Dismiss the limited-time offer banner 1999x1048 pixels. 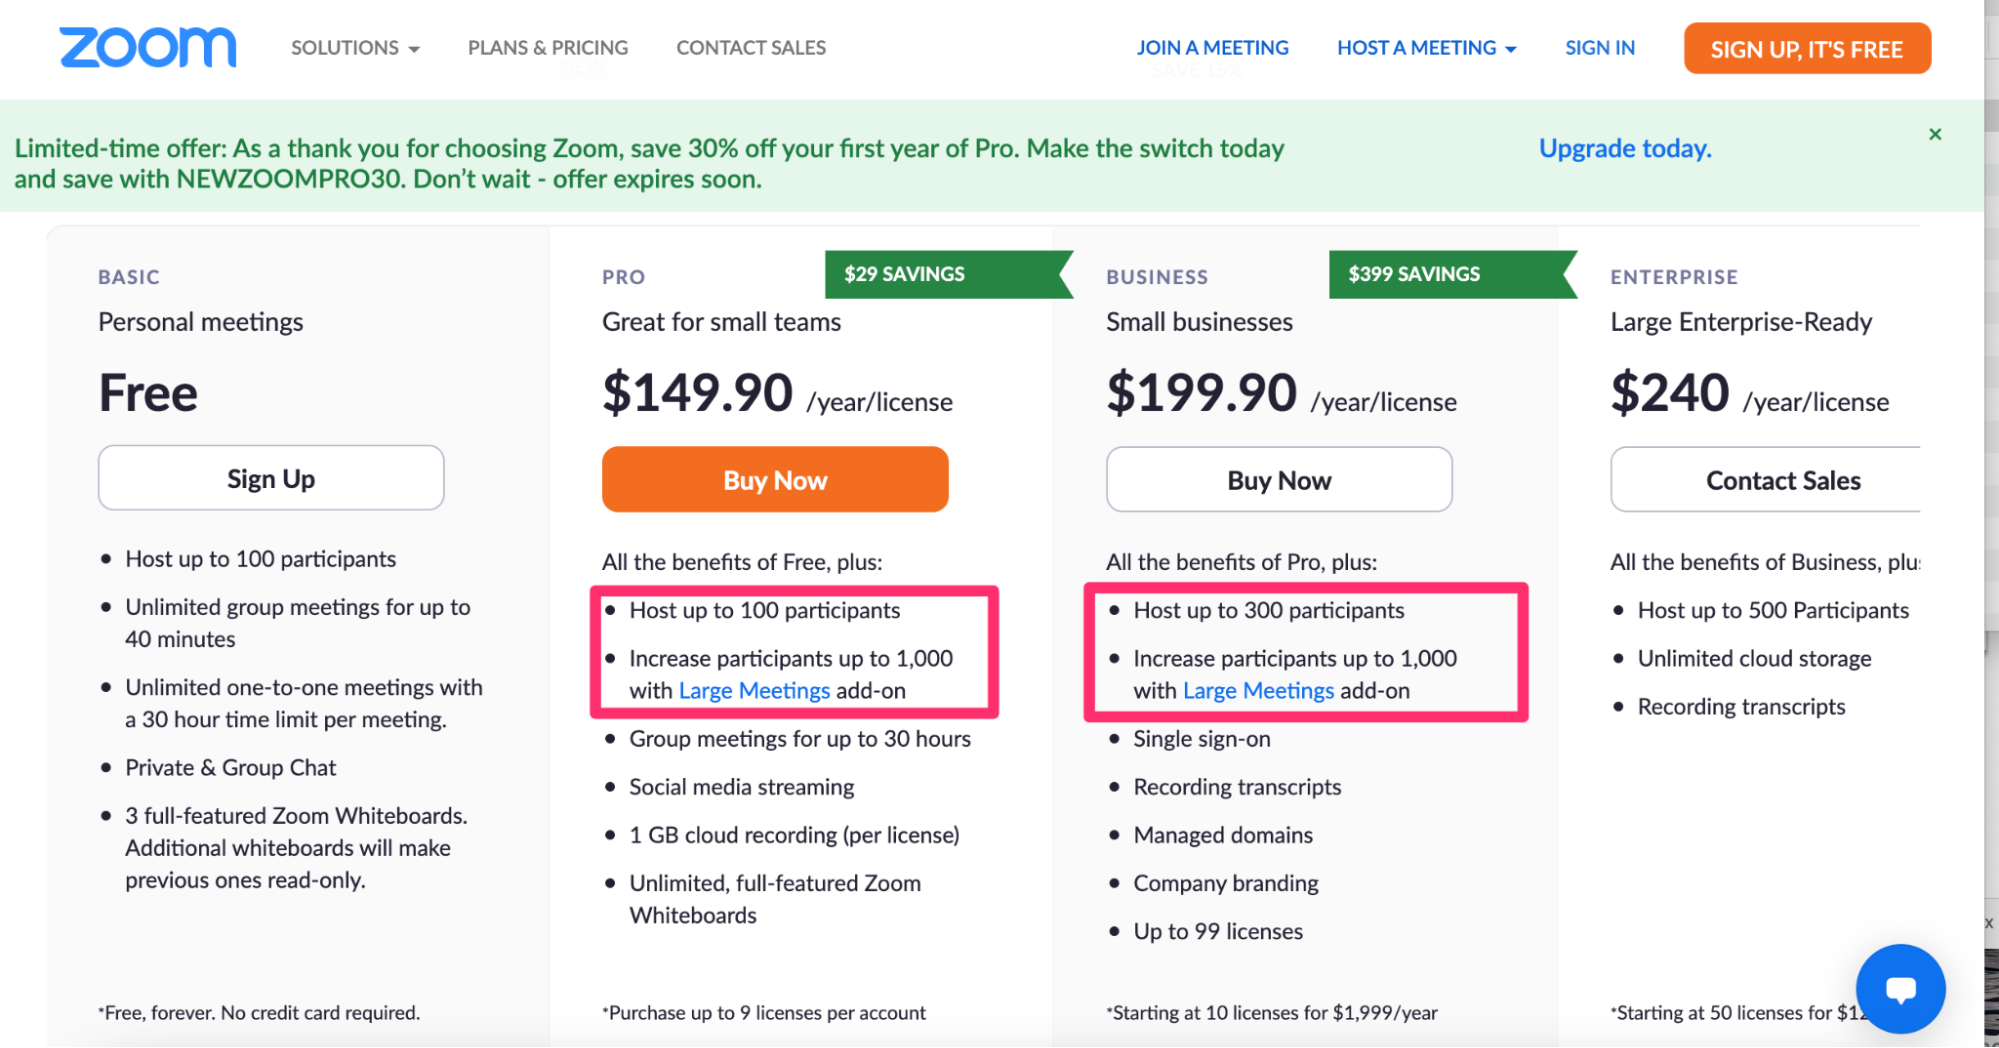pyautogui.click(x=1935, y=134)
